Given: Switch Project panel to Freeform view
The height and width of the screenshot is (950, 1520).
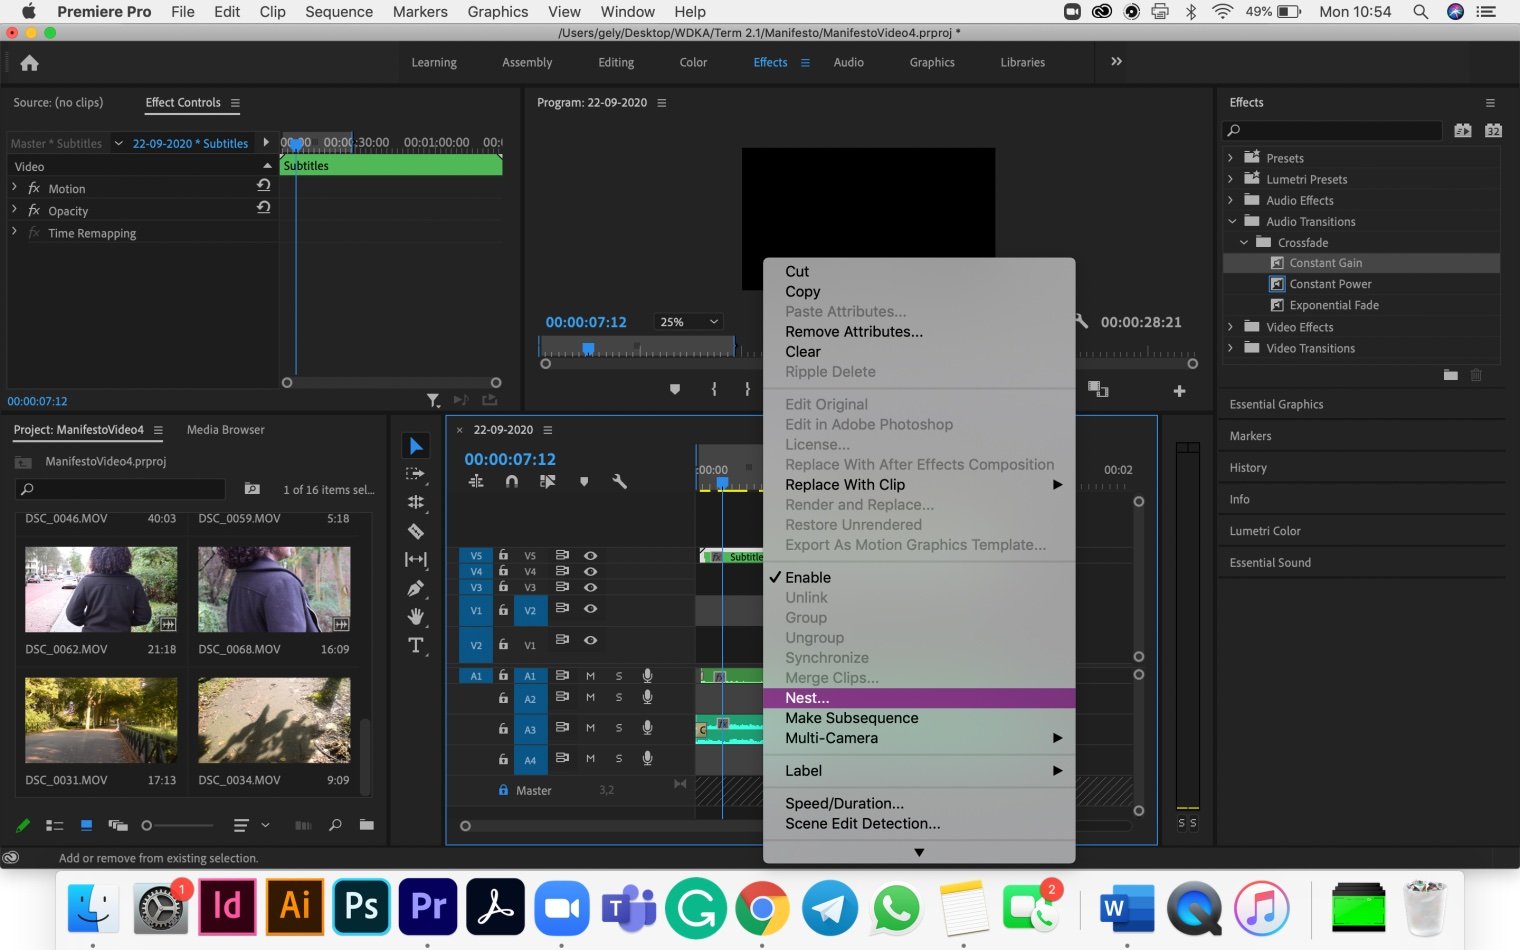Looking at the screenshot, I should coord(118,825).
